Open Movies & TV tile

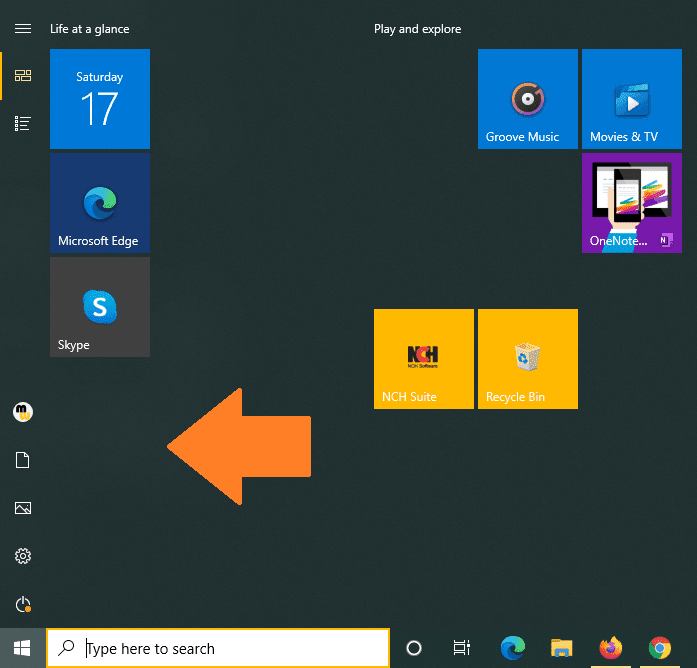(x=632, y=99)
